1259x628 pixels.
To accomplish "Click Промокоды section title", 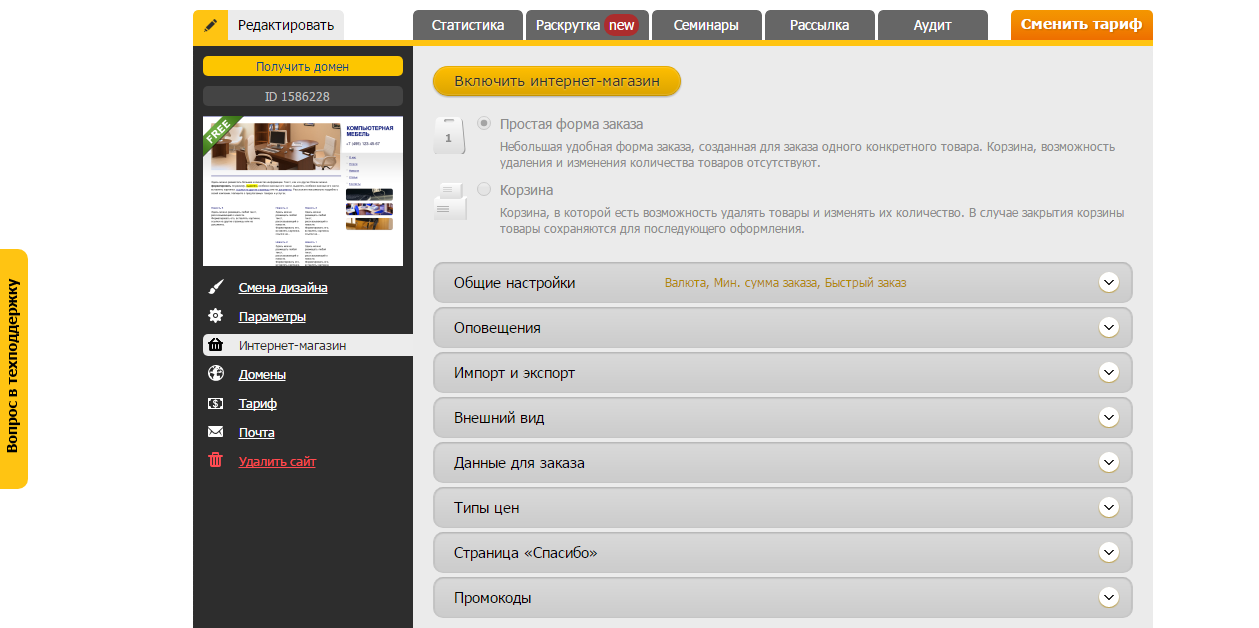I will 492,597.
